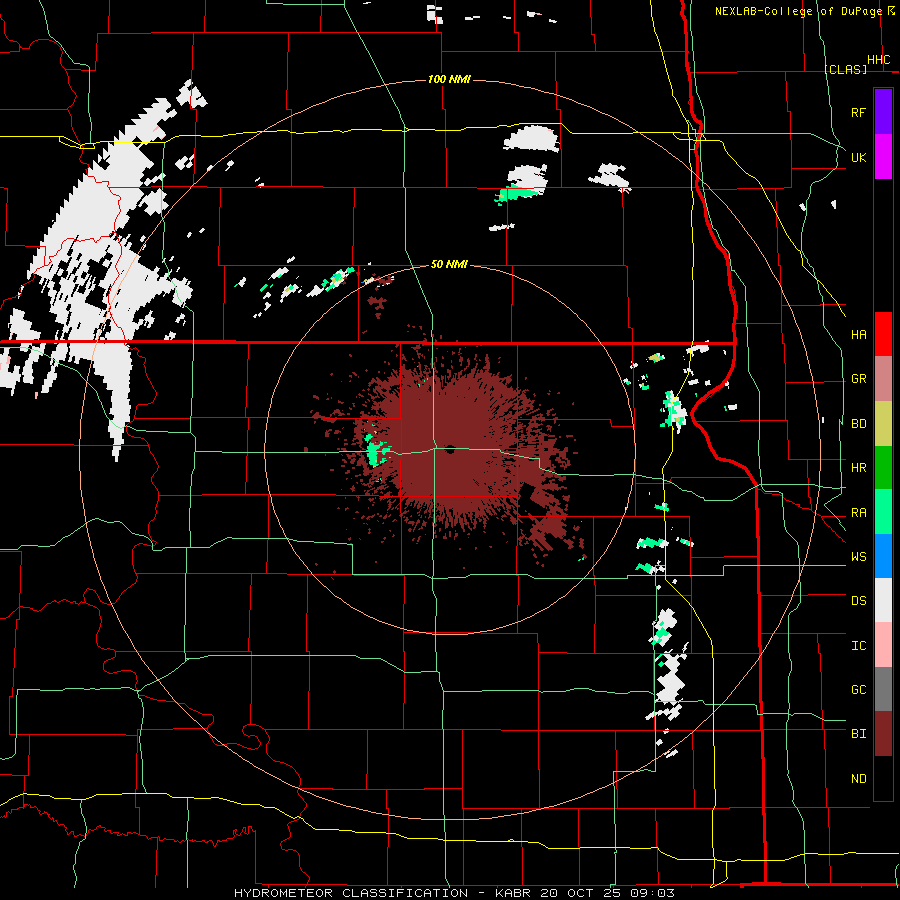The width and height of the screenshot is (900, 900).
Task: Click the "WS" legend label
Action: (858, 556)
